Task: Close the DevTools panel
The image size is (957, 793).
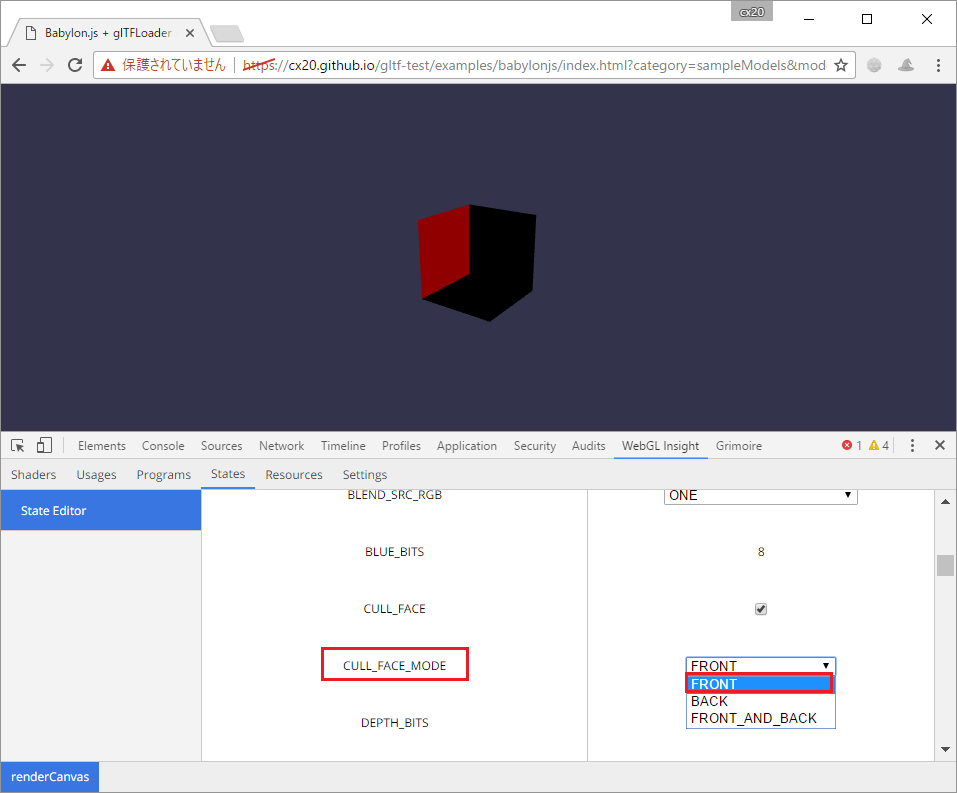Action: tap(940, 446)
